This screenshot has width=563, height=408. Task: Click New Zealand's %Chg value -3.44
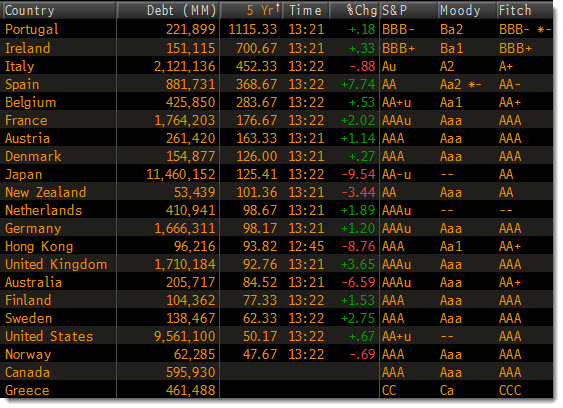(x=358, y=193)
